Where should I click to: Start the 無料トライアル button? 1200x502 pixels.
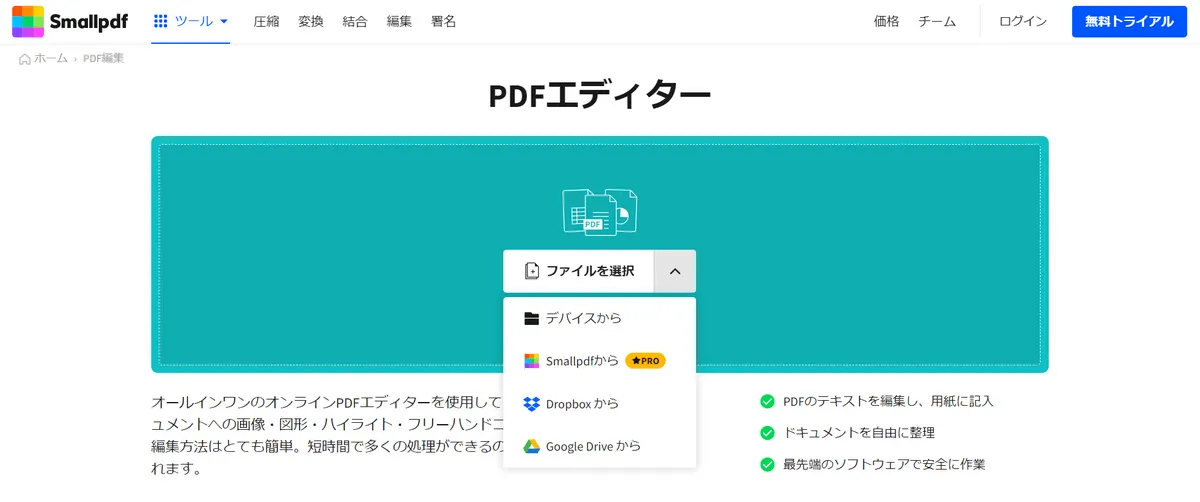[x=1129, y=21]
